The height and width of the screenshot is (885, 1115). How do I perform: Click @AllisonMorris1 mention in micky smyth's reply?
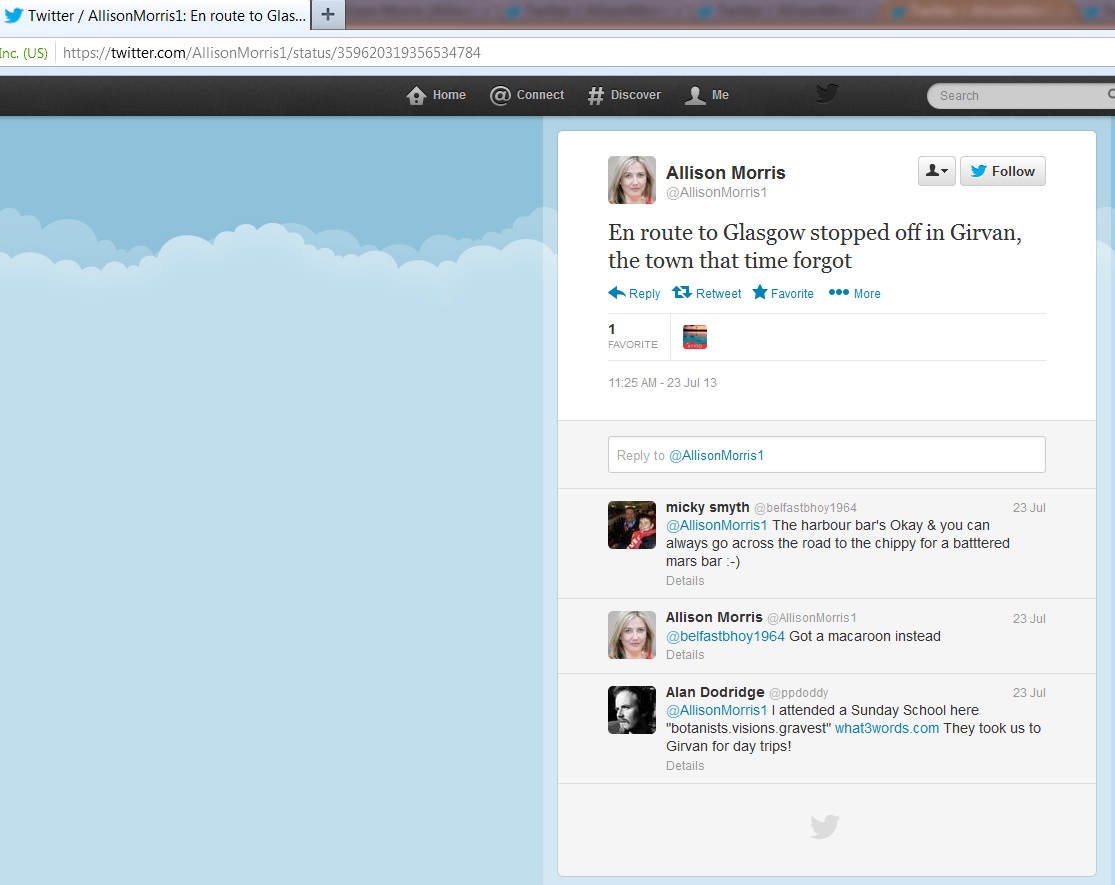716,525
